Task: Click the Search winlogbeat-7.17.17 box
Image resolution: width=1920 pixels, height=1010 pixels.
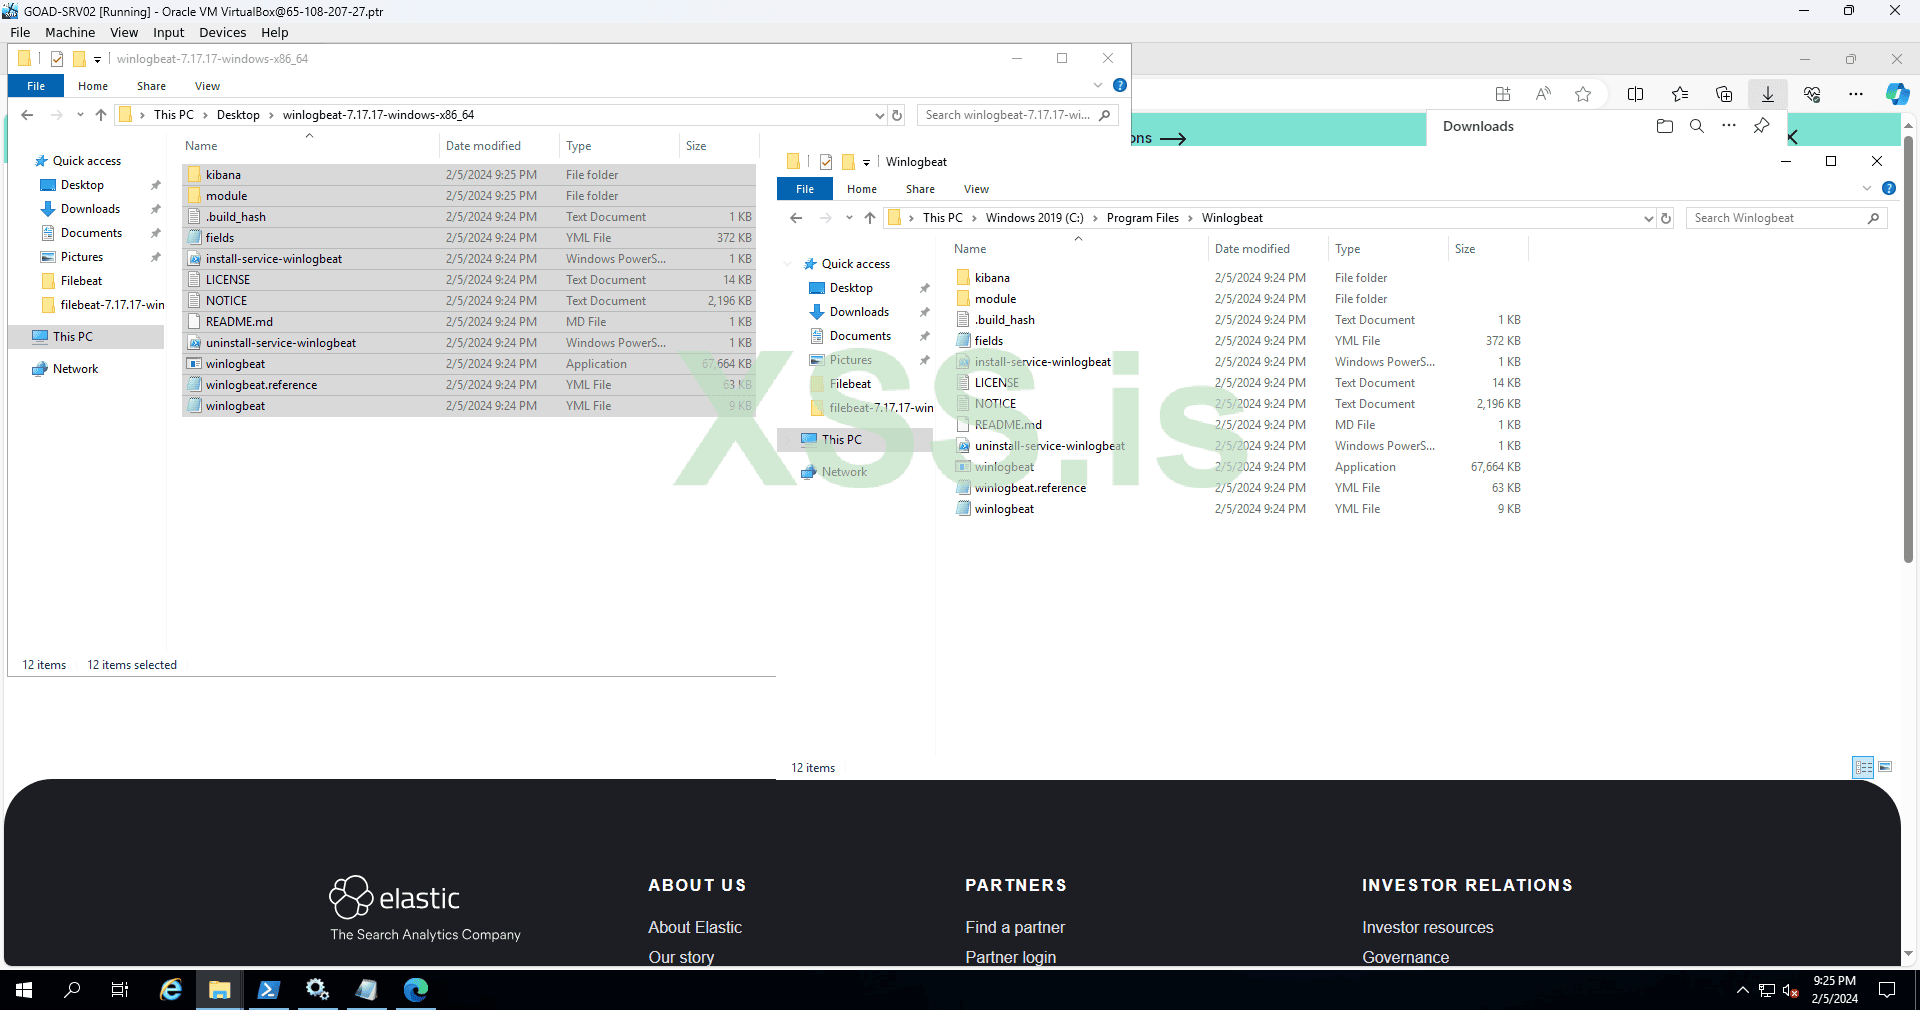Action: [x=1017, y=115]
